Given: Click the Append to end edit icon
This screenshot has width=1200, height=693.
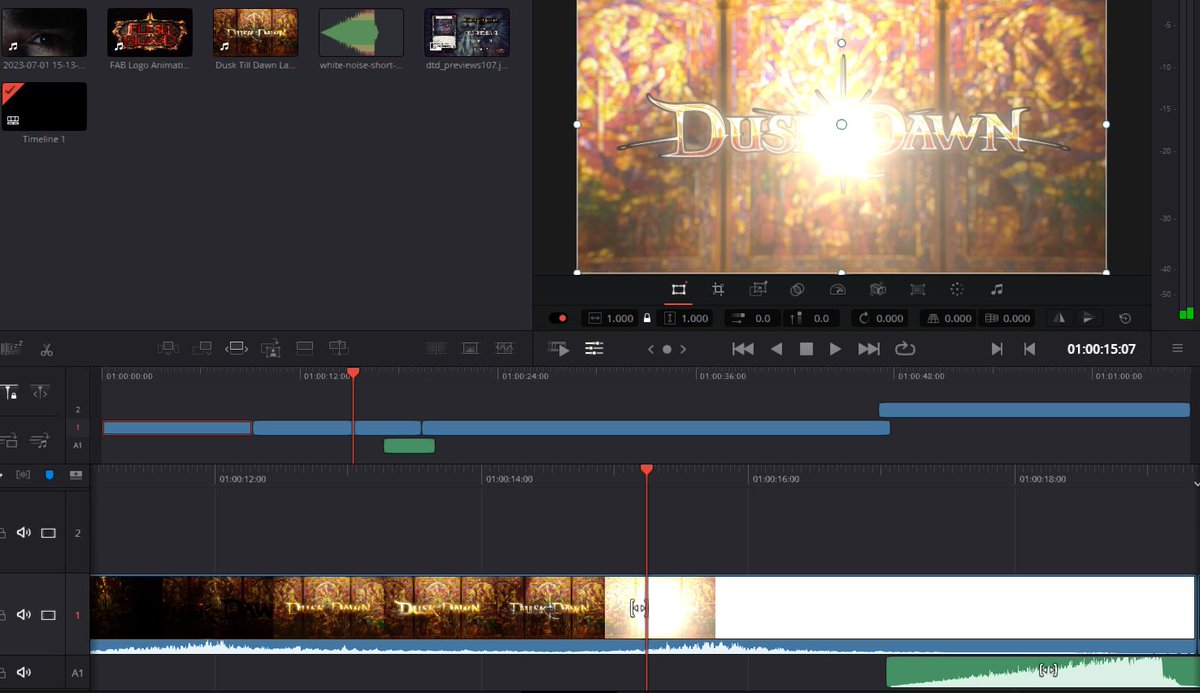Looking at the screenshot, I should click(x=202, y=348).
